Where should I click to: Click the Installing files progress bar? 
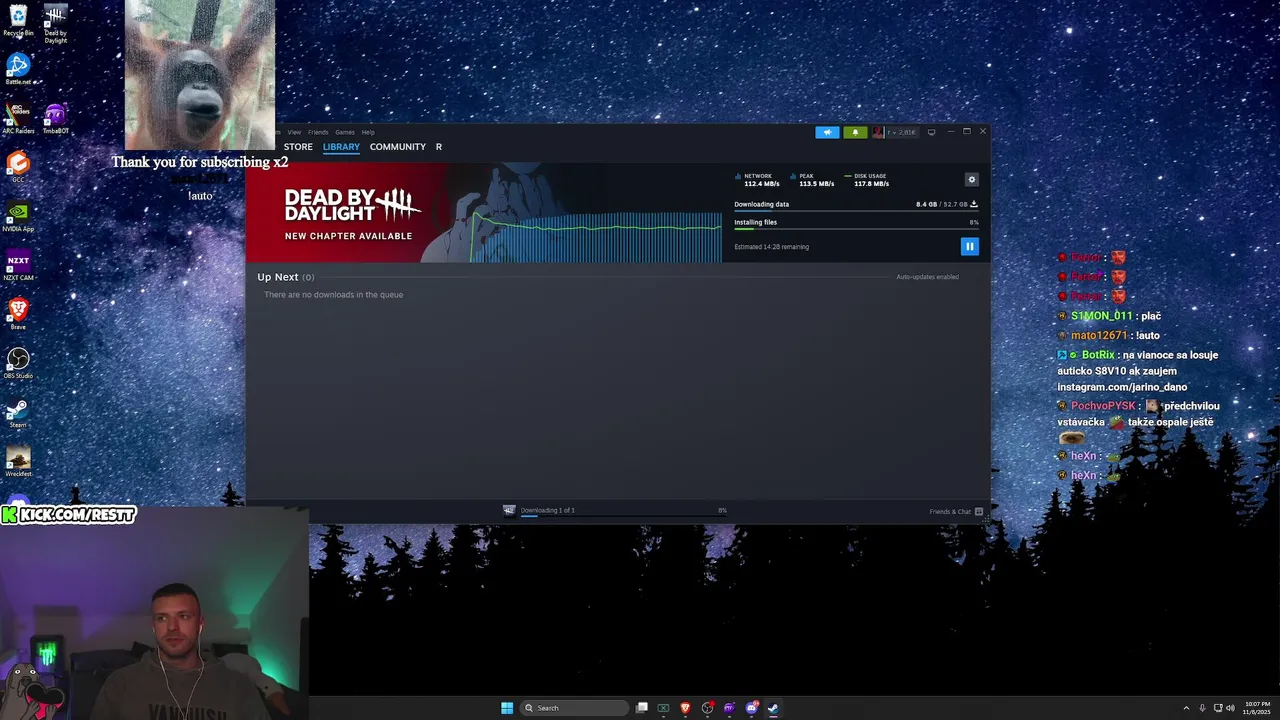coord(856,229)
